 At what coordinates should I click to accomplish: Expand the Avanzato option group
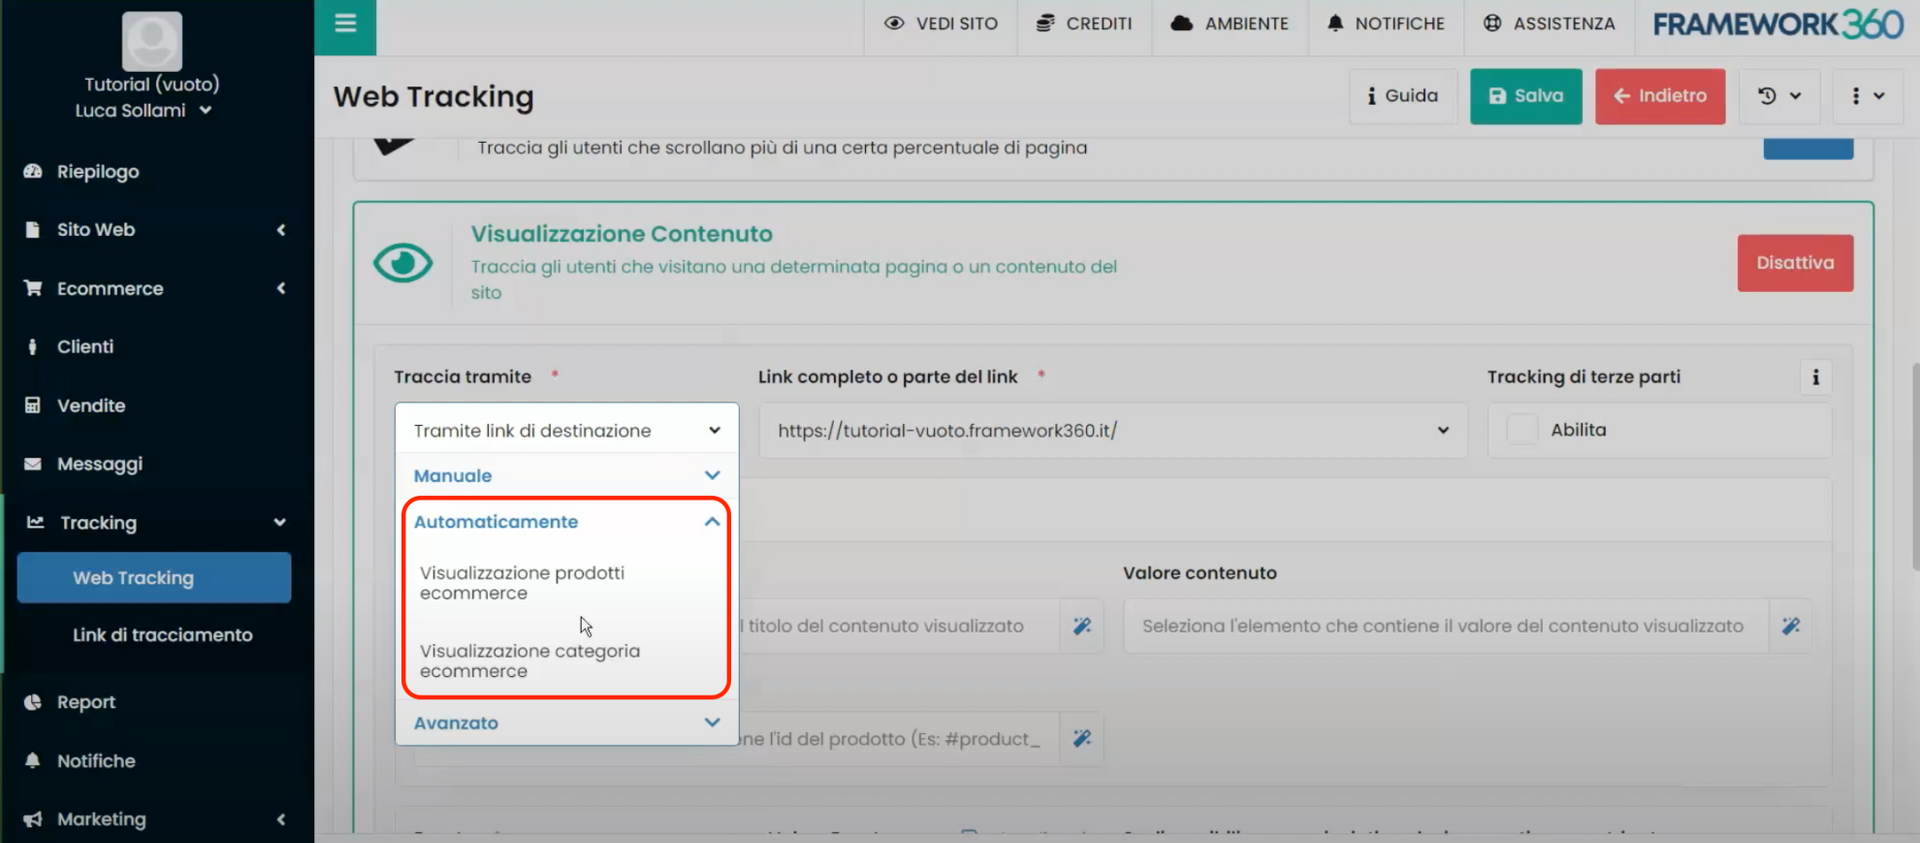[566, 723]
